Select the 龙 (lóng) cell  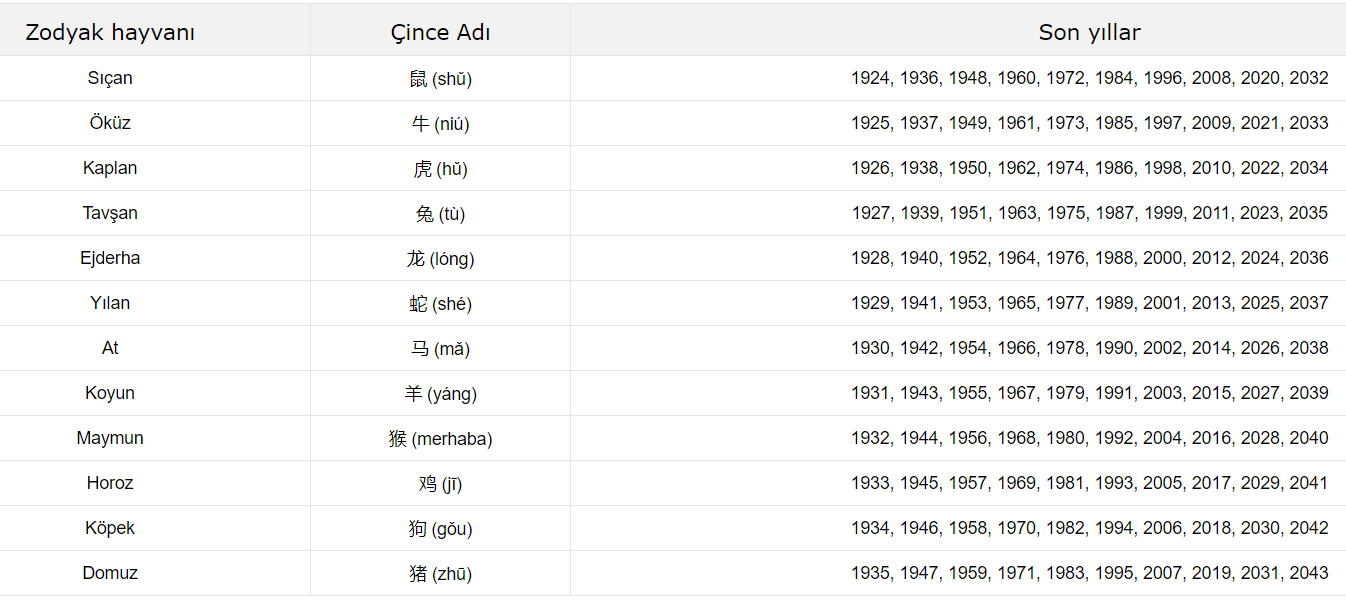(440, 259)
